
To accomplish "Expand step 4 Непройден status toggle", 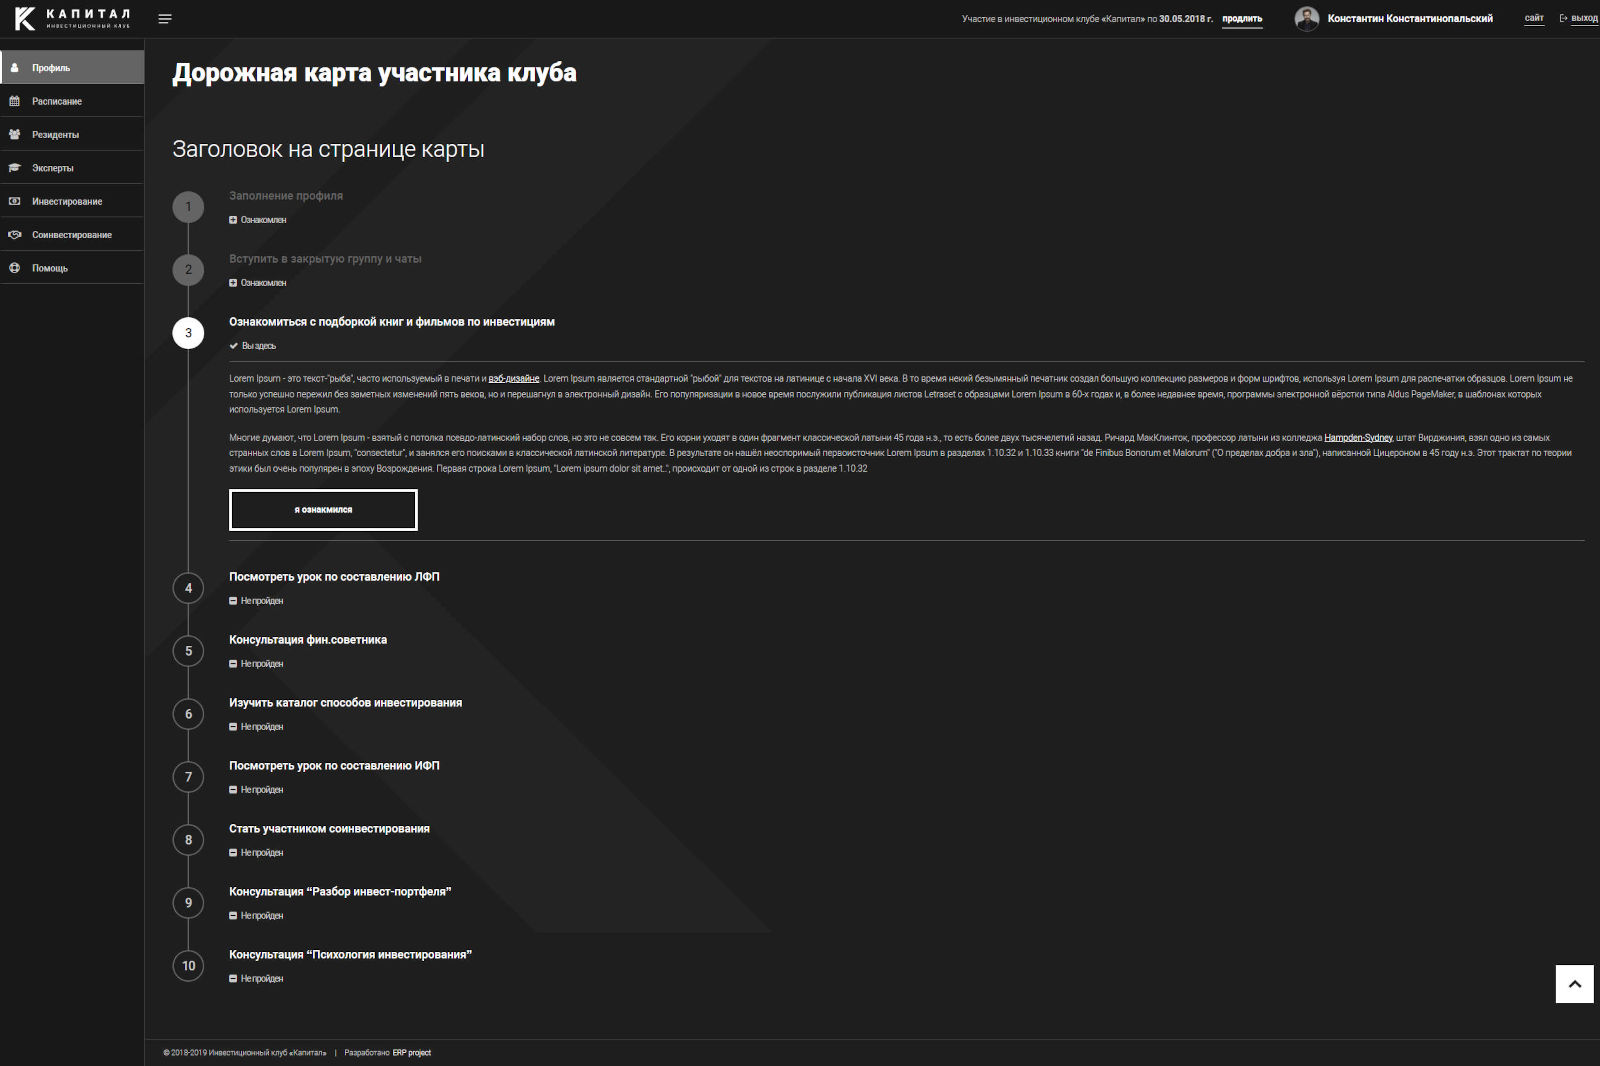I will pyautogui.click(x=233, y=601).
